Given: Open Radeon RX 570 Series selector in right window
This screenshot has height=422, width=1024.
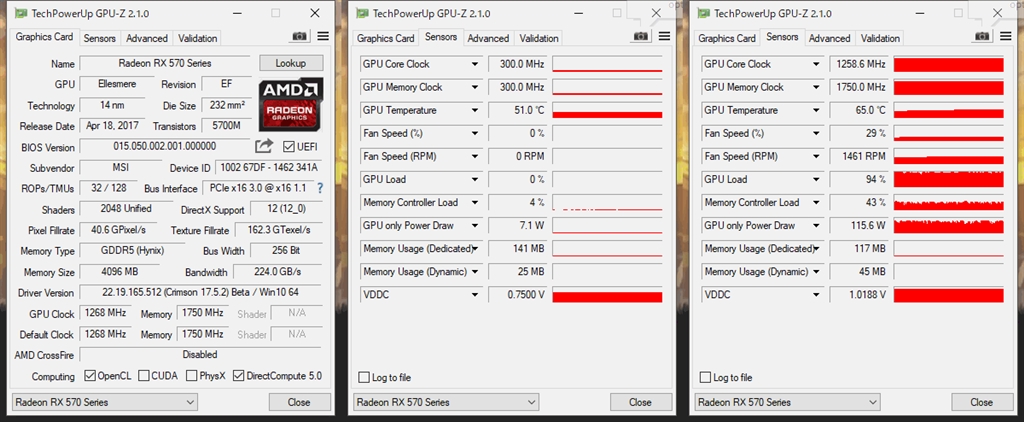Looking at the screenshot, I should [x=788, y=402].
